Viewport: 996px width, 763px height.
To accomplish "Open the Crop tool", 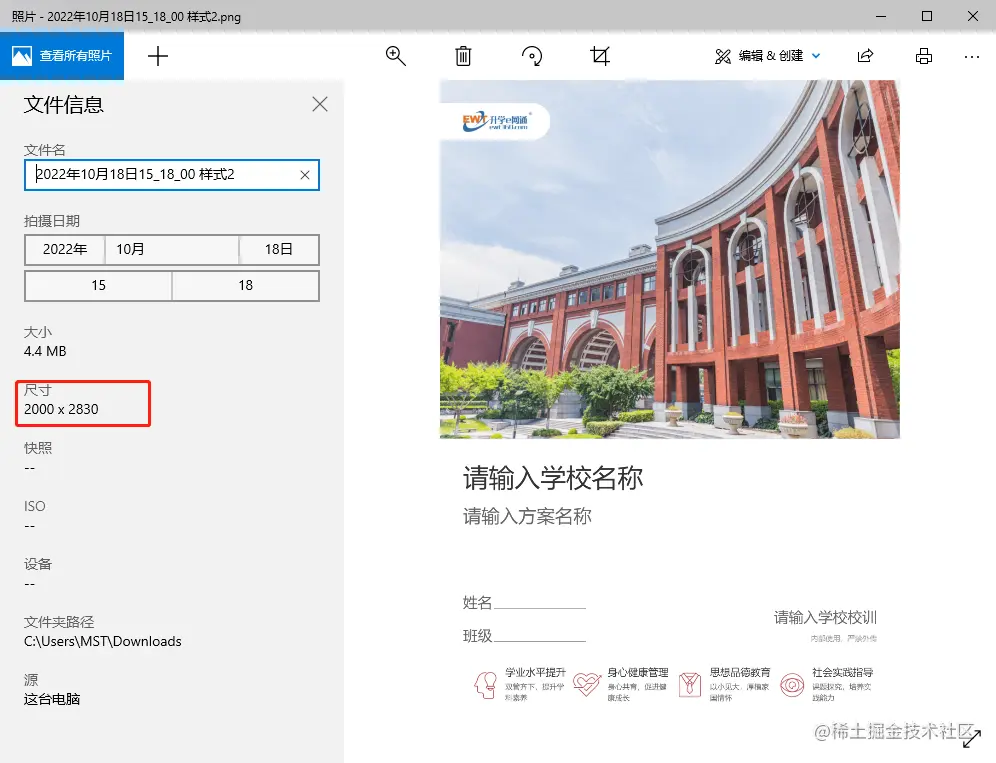I will pyautogui.click(x=599, y=56).
